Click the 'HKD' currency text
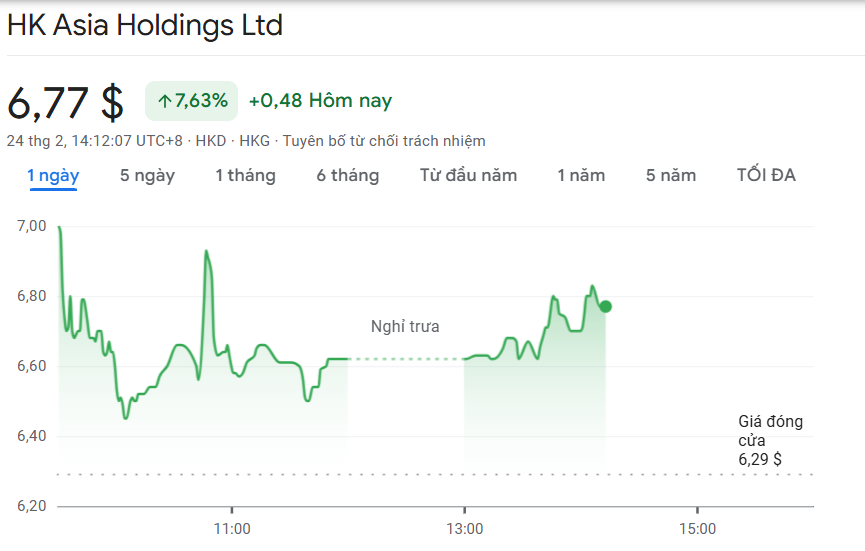This screenshot has height=551, width=865. tap(211, 141)
